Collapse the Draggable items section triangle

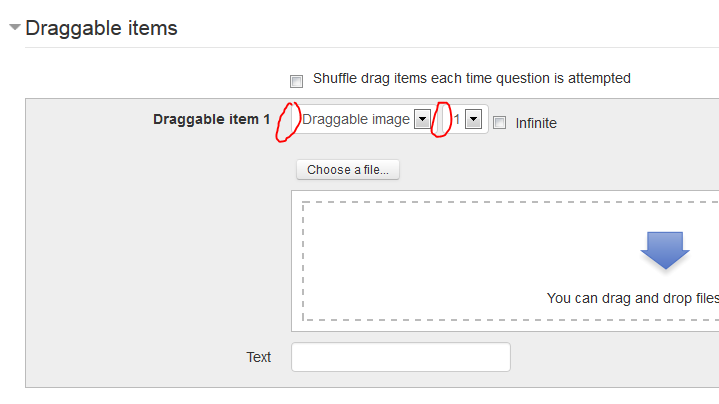[x=15, y=27]
